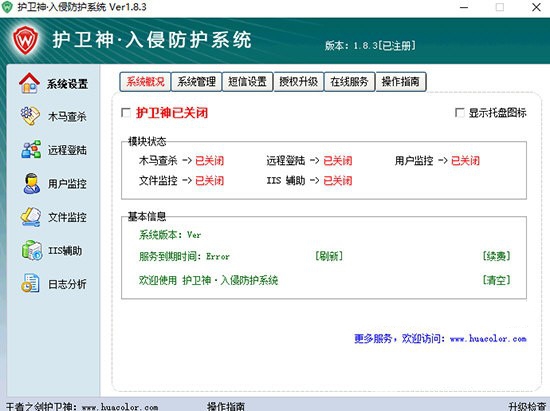Select the 短信设置 tab
The width and height of the screenshot is (550, 411).
pos(248,82)
